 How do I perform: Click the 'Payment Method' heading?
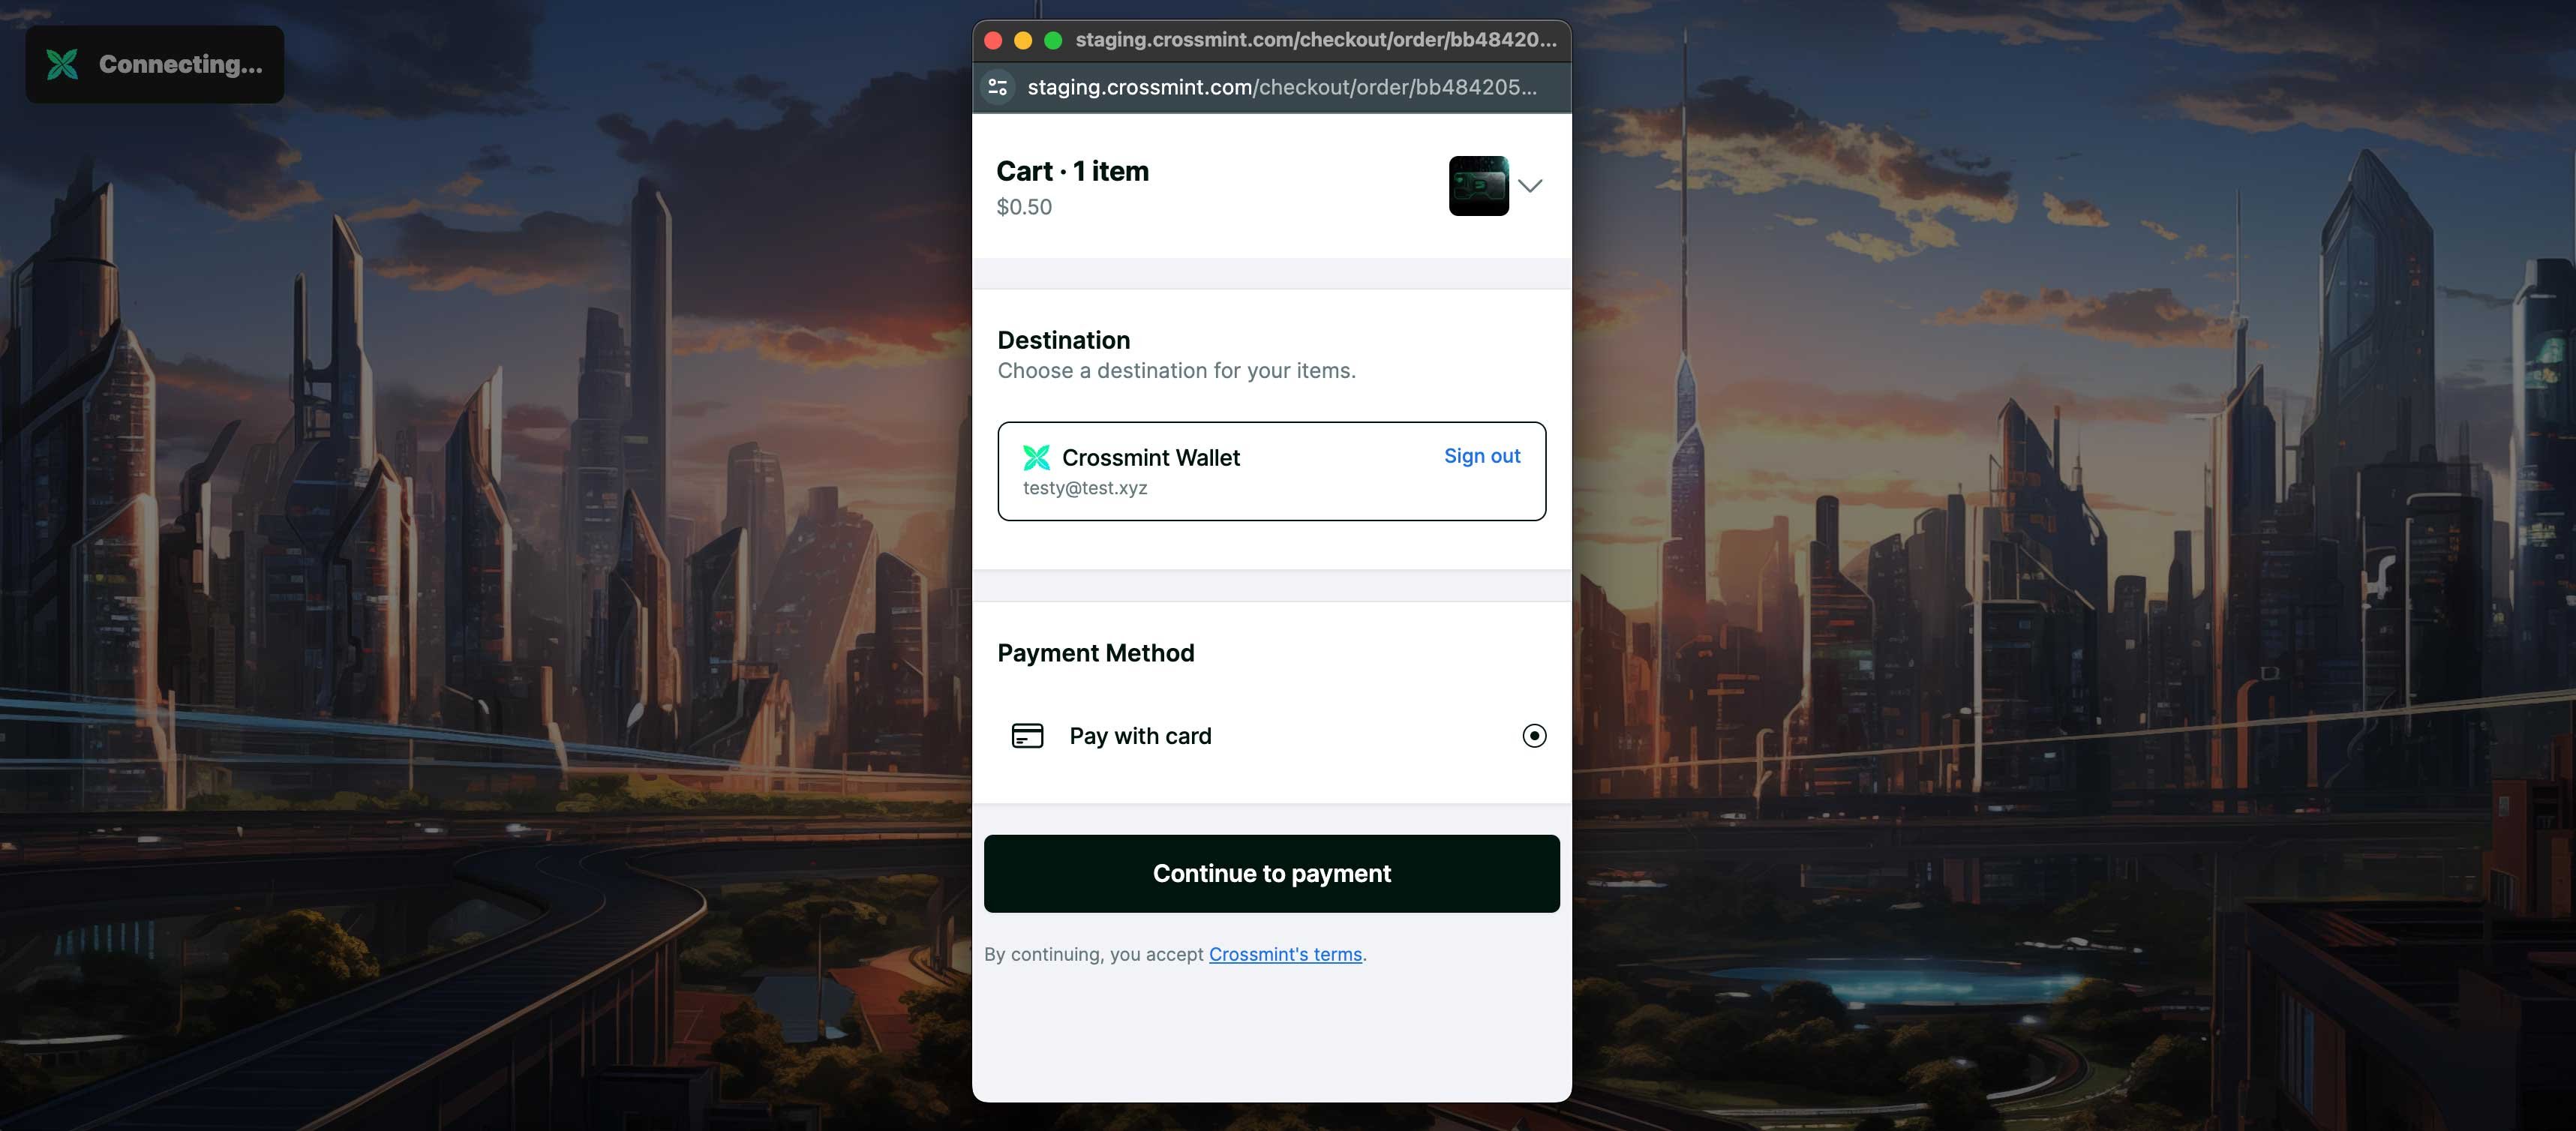(1095, 653)
